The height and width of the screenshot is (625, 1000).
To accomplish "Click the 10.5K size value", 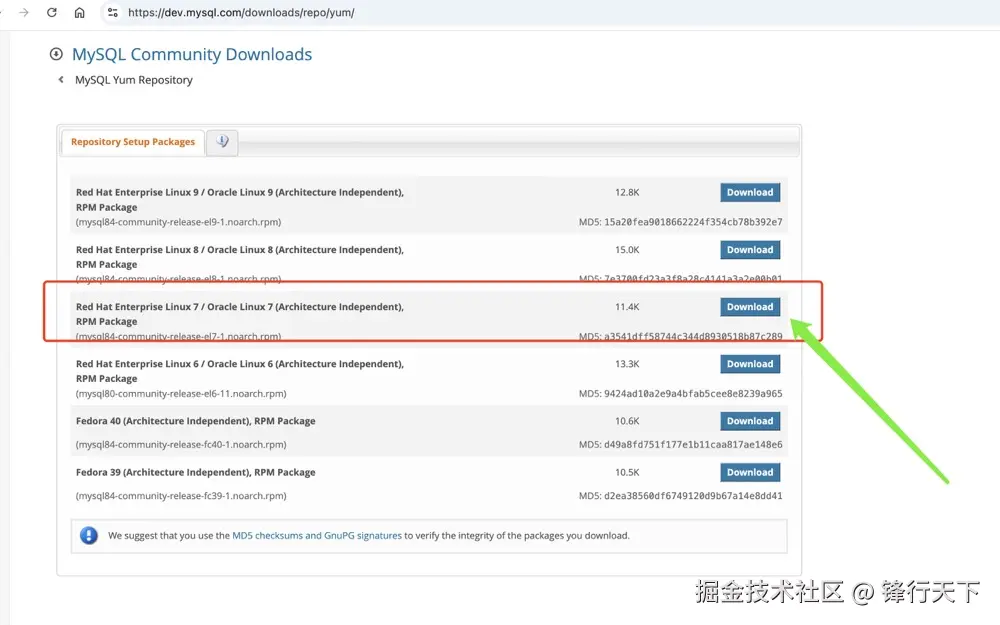I will click(627, 472).
